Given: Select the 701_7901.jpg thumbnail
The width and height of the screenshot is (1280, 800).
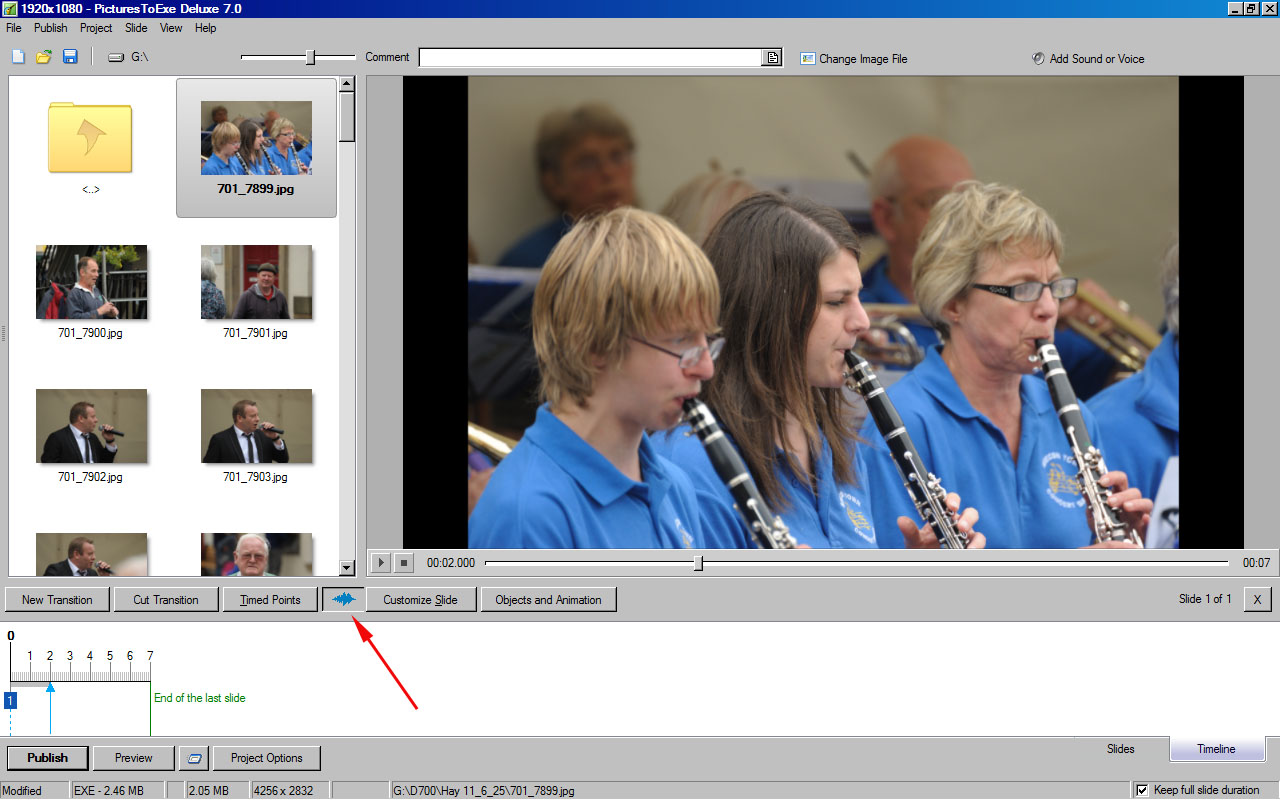Looking at the screenshot, I should 256,283.
